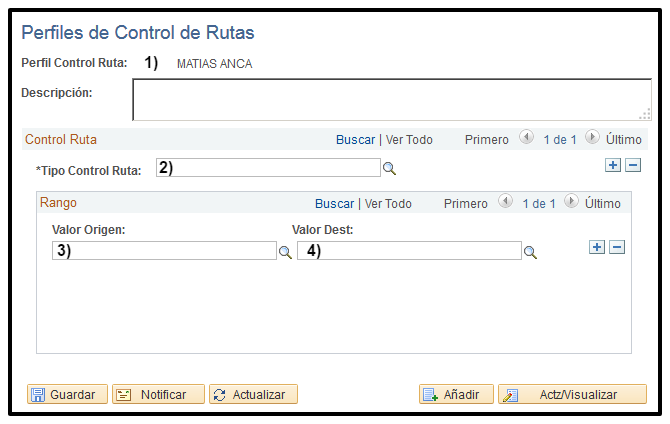The image size is (670, 424).
Task: Show next Rango row arrow
Action: pyautogui.click(x=572, y=202)
